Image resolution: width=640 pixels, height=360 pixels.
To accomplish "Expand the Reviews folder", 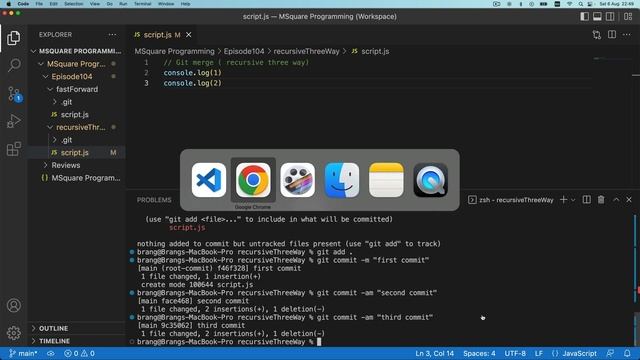I will click(x=76, y=165).
